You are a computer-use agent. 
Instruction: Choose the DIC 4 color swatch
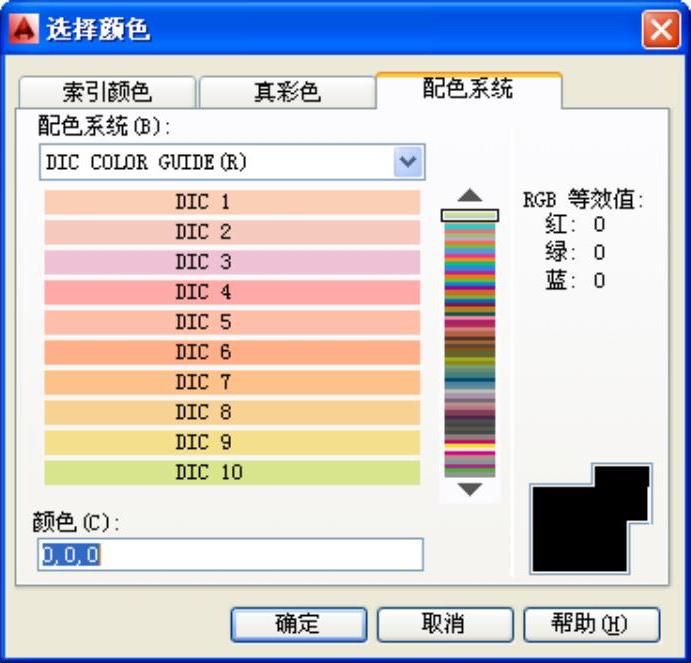pos(232,292)
